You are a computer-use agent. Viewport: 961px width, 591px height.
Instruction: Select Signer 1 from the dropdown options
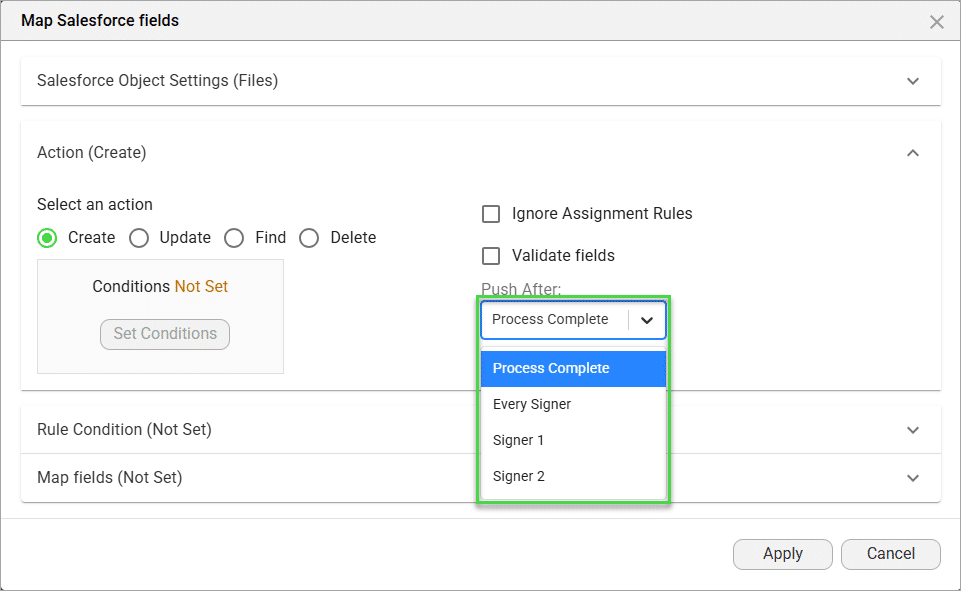(518, 440)
